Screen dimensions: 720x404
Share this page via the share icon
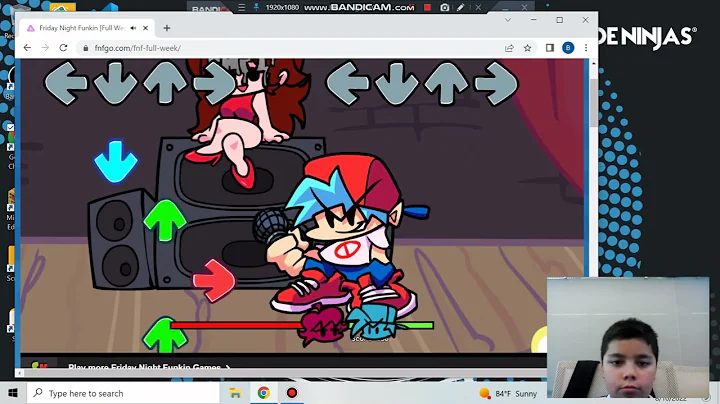tap(509, 48)
